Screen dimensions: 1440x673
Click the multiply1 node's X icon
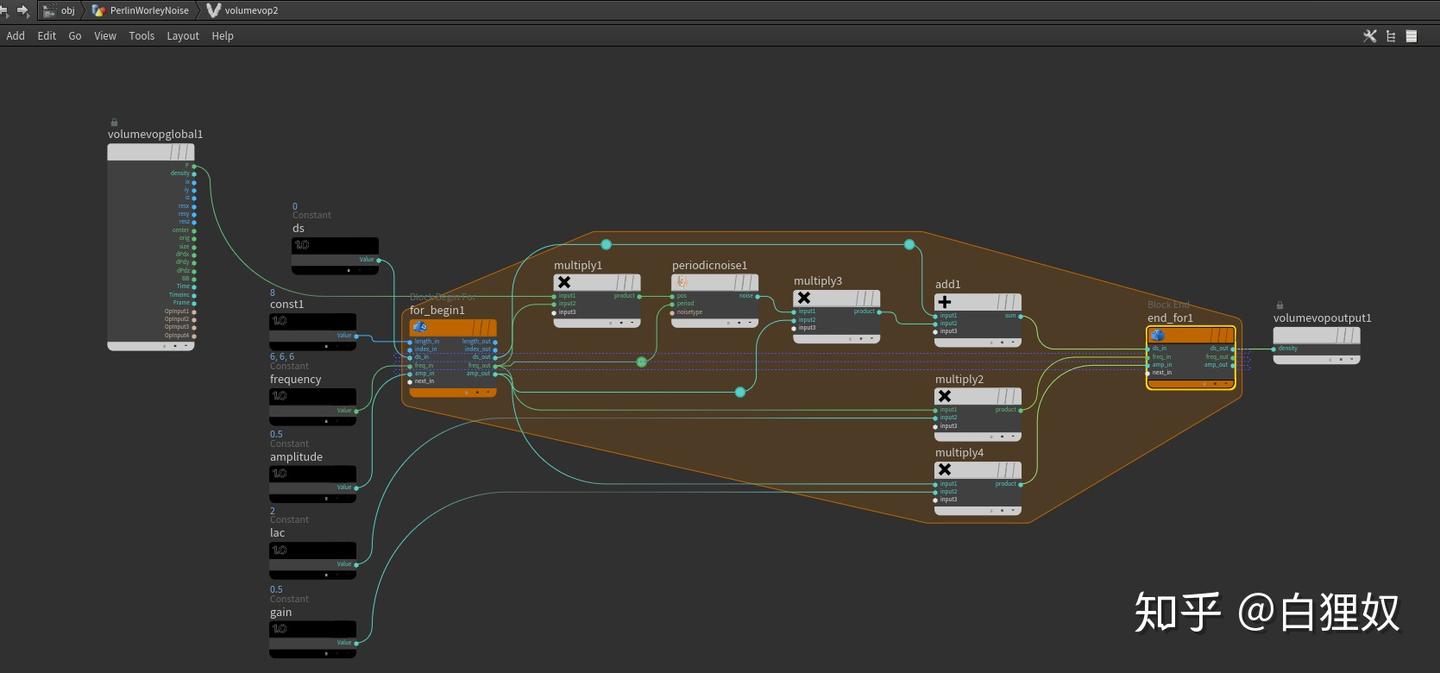564,282
